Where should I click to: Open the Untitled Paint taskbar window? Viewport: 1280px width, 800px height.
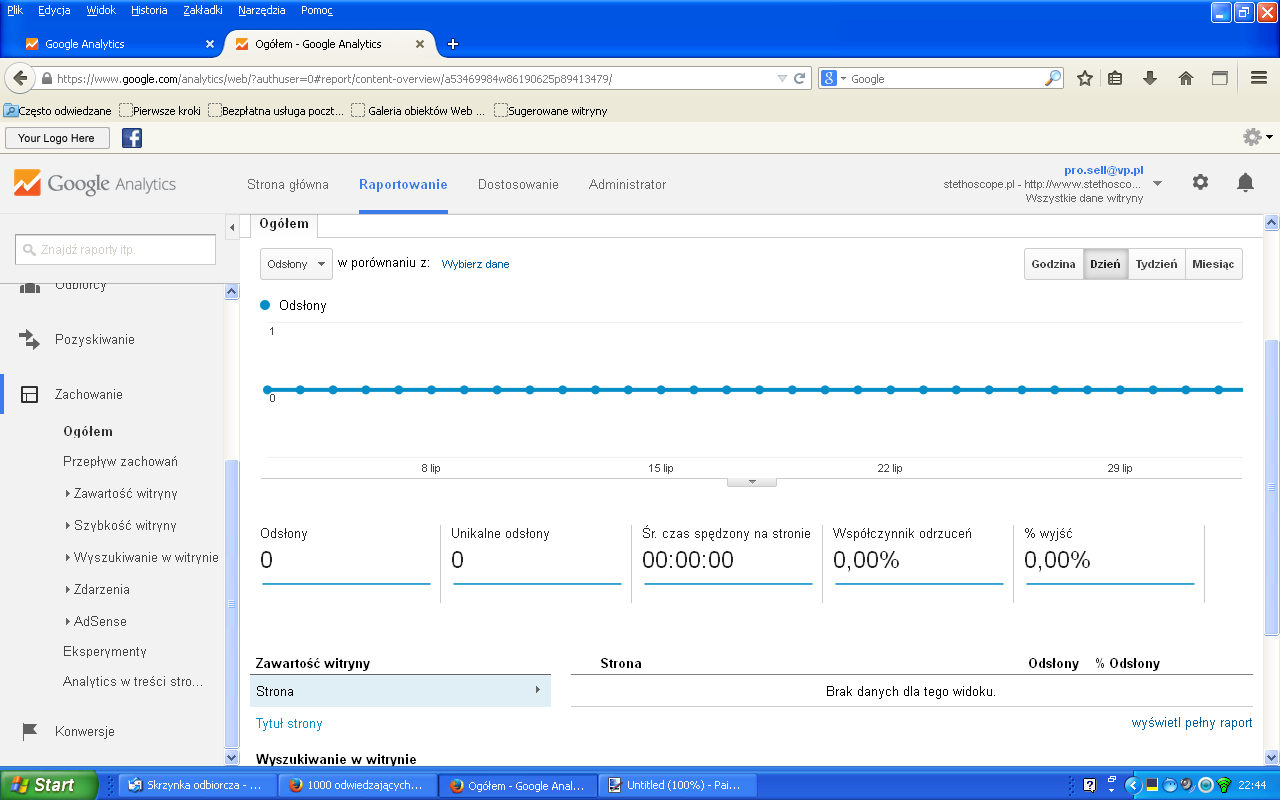676,785
